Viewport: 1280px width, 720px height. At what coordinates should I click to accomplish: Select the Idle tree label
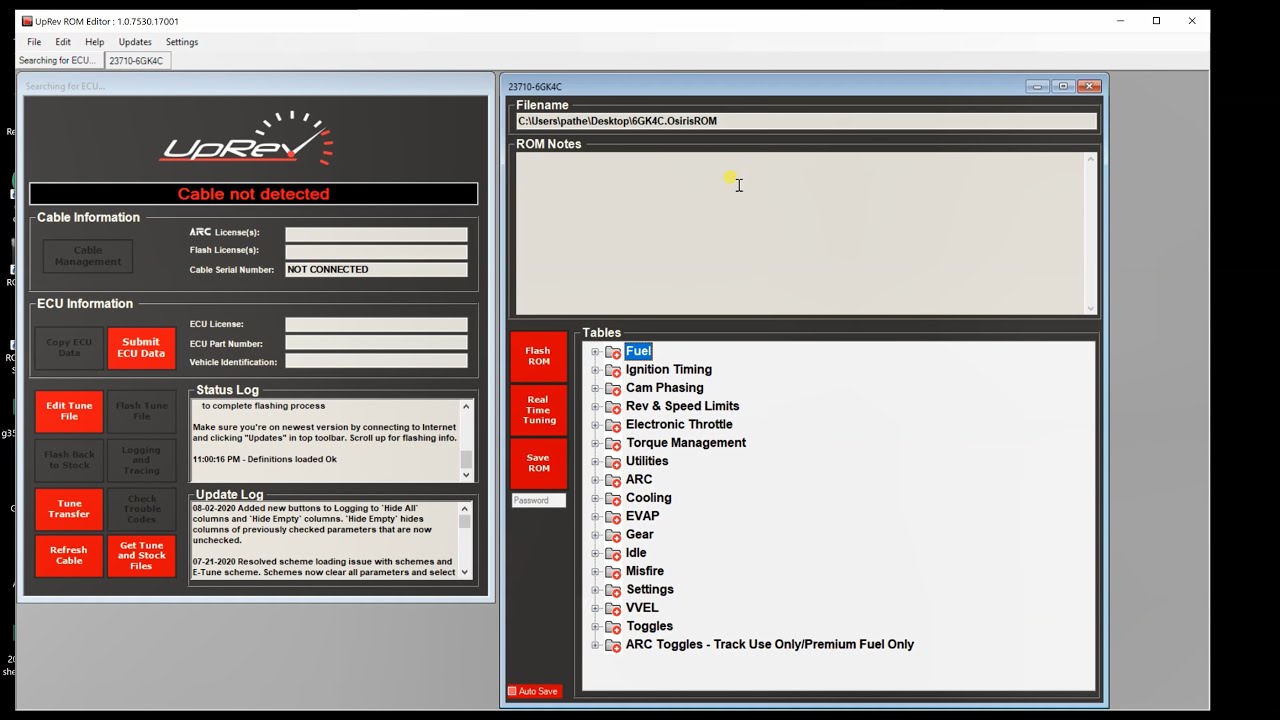637,553
